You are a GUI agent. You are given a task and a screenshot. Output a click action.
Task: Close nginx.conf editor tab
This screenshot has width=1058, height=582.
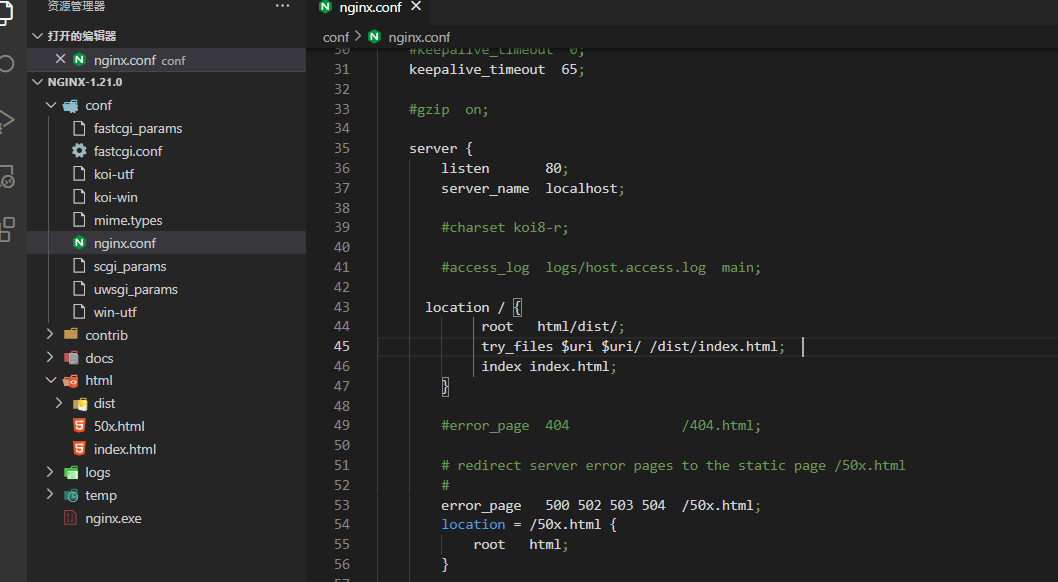(416, 6)
